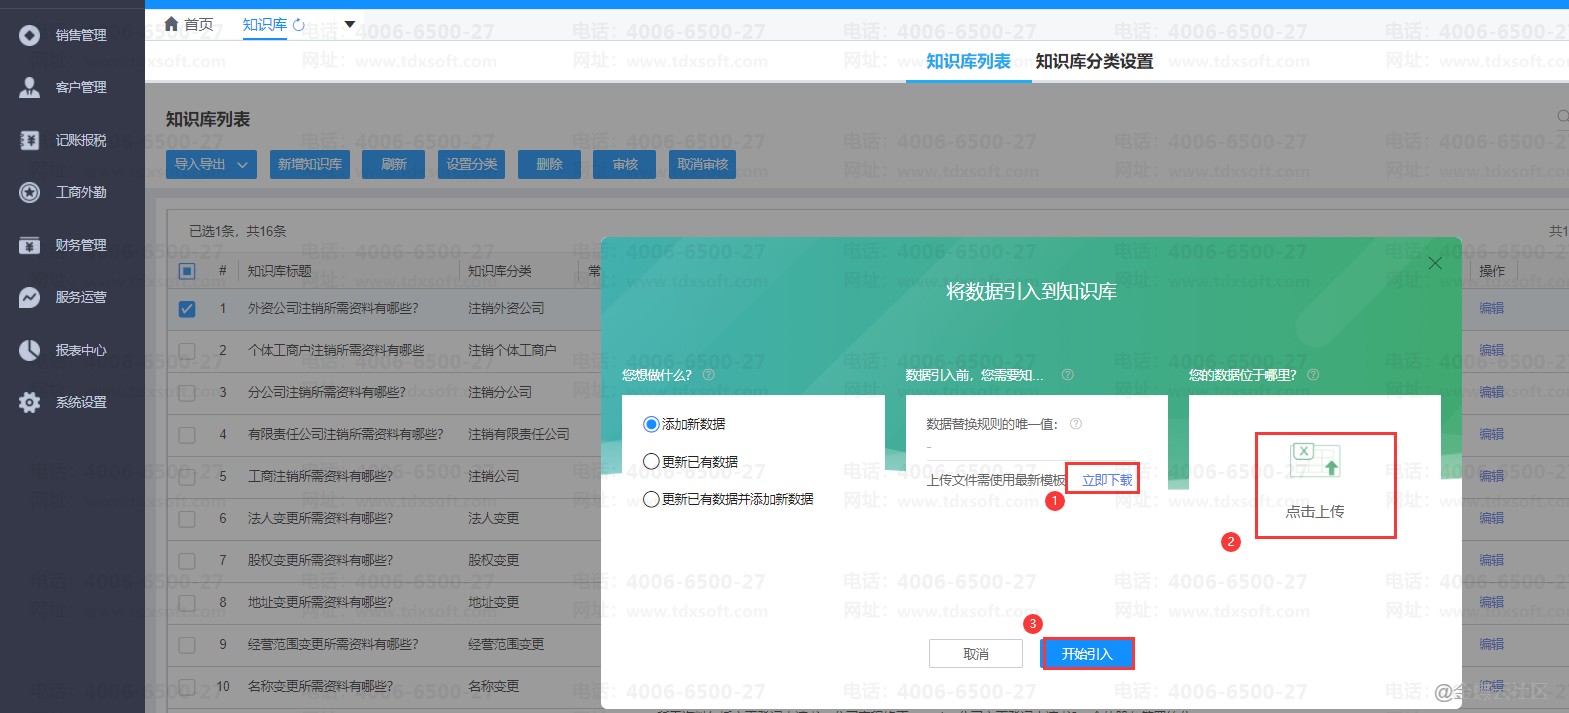Uncheck the row 1 checkbox 外资公司注销
The height and width of the screenshot is (713, 1569).
click(187, 309)
